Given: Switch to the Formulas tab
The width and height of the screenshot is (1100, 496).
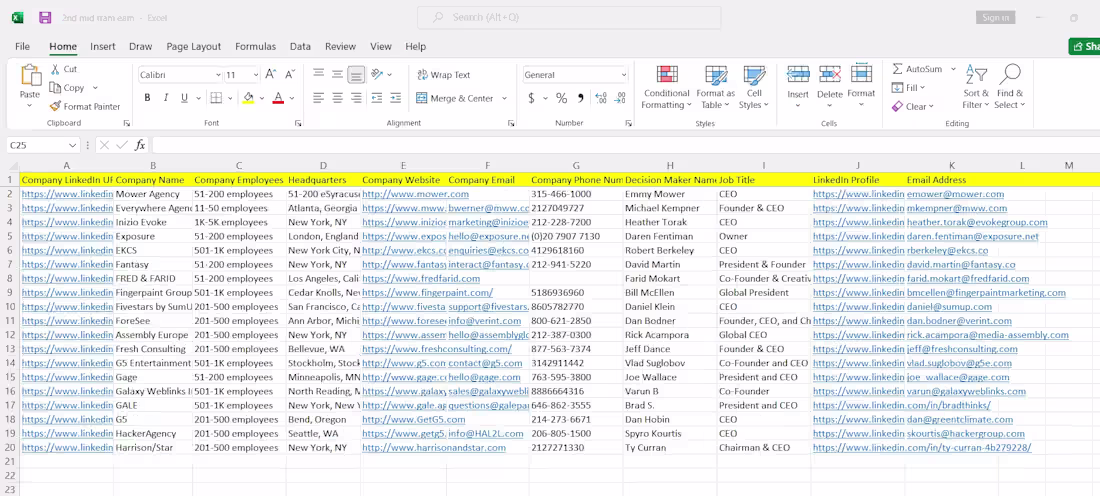Looking at the screenshot, I should click(x=255, y=46).
